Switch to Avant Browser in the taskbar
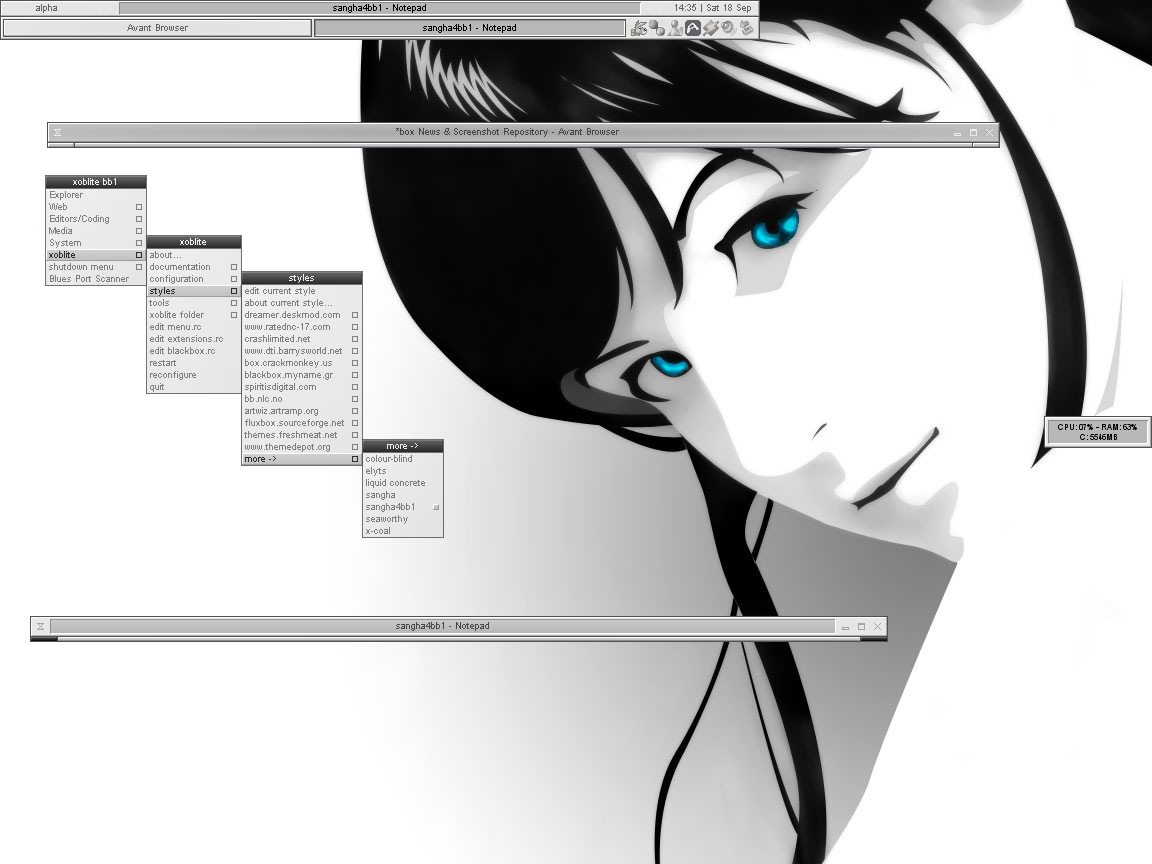This screenshot has width=1152, height=864. 157,28
